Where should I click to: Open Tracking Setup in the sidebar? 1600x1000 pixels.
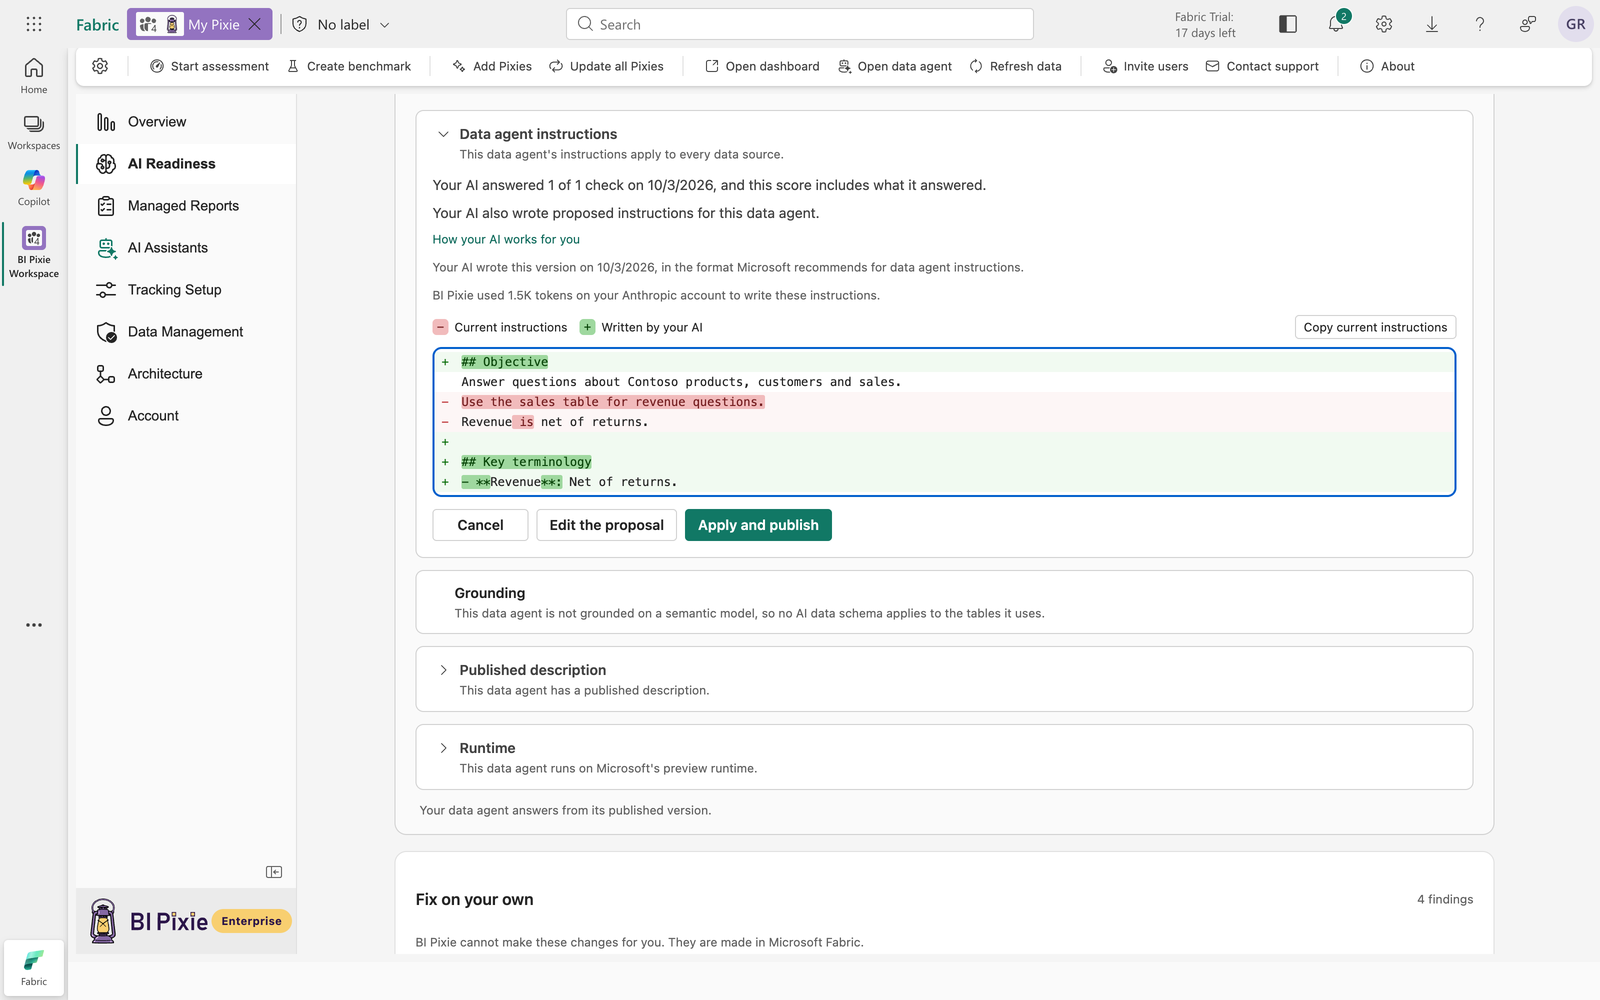pos(186,290)
